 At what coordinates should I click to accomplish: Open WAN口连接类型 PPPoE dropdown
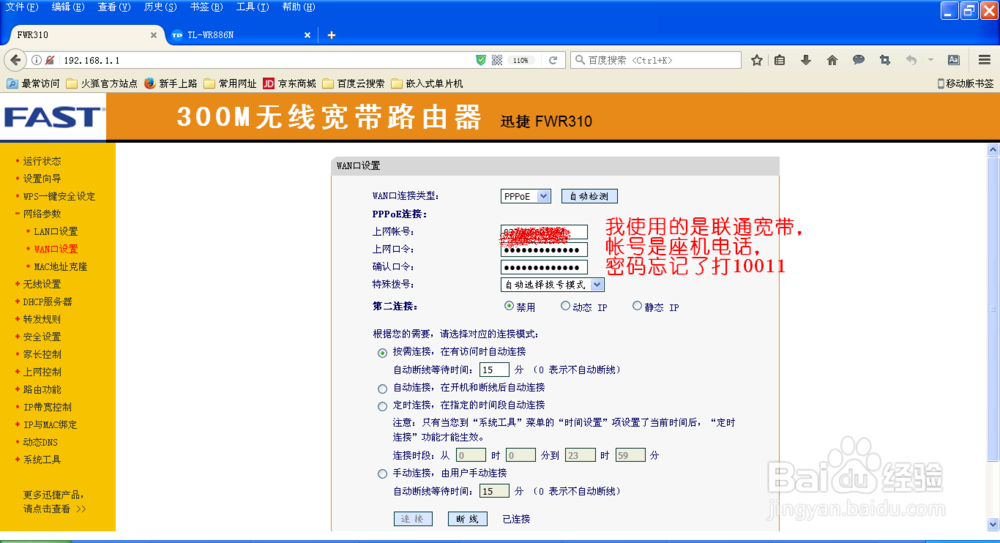[526, 197]
